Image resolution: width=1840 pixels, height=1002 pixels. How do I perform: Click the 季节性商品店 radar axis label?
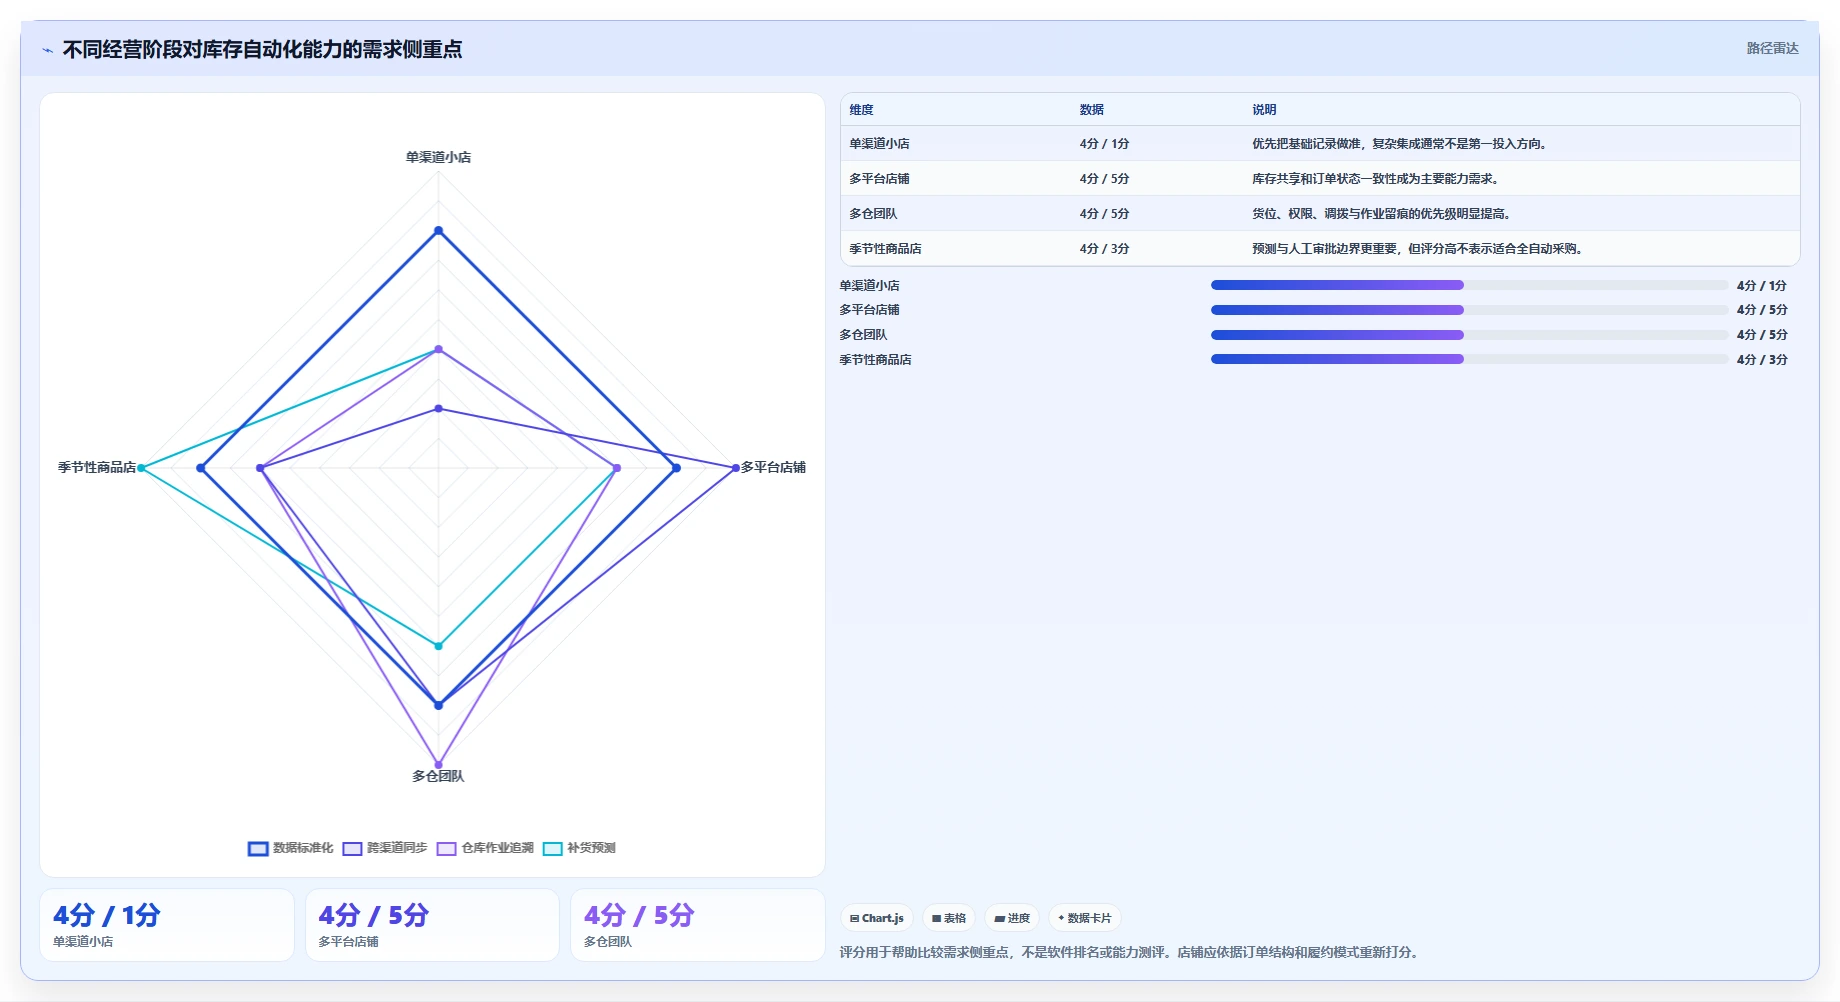pos(96,467)
